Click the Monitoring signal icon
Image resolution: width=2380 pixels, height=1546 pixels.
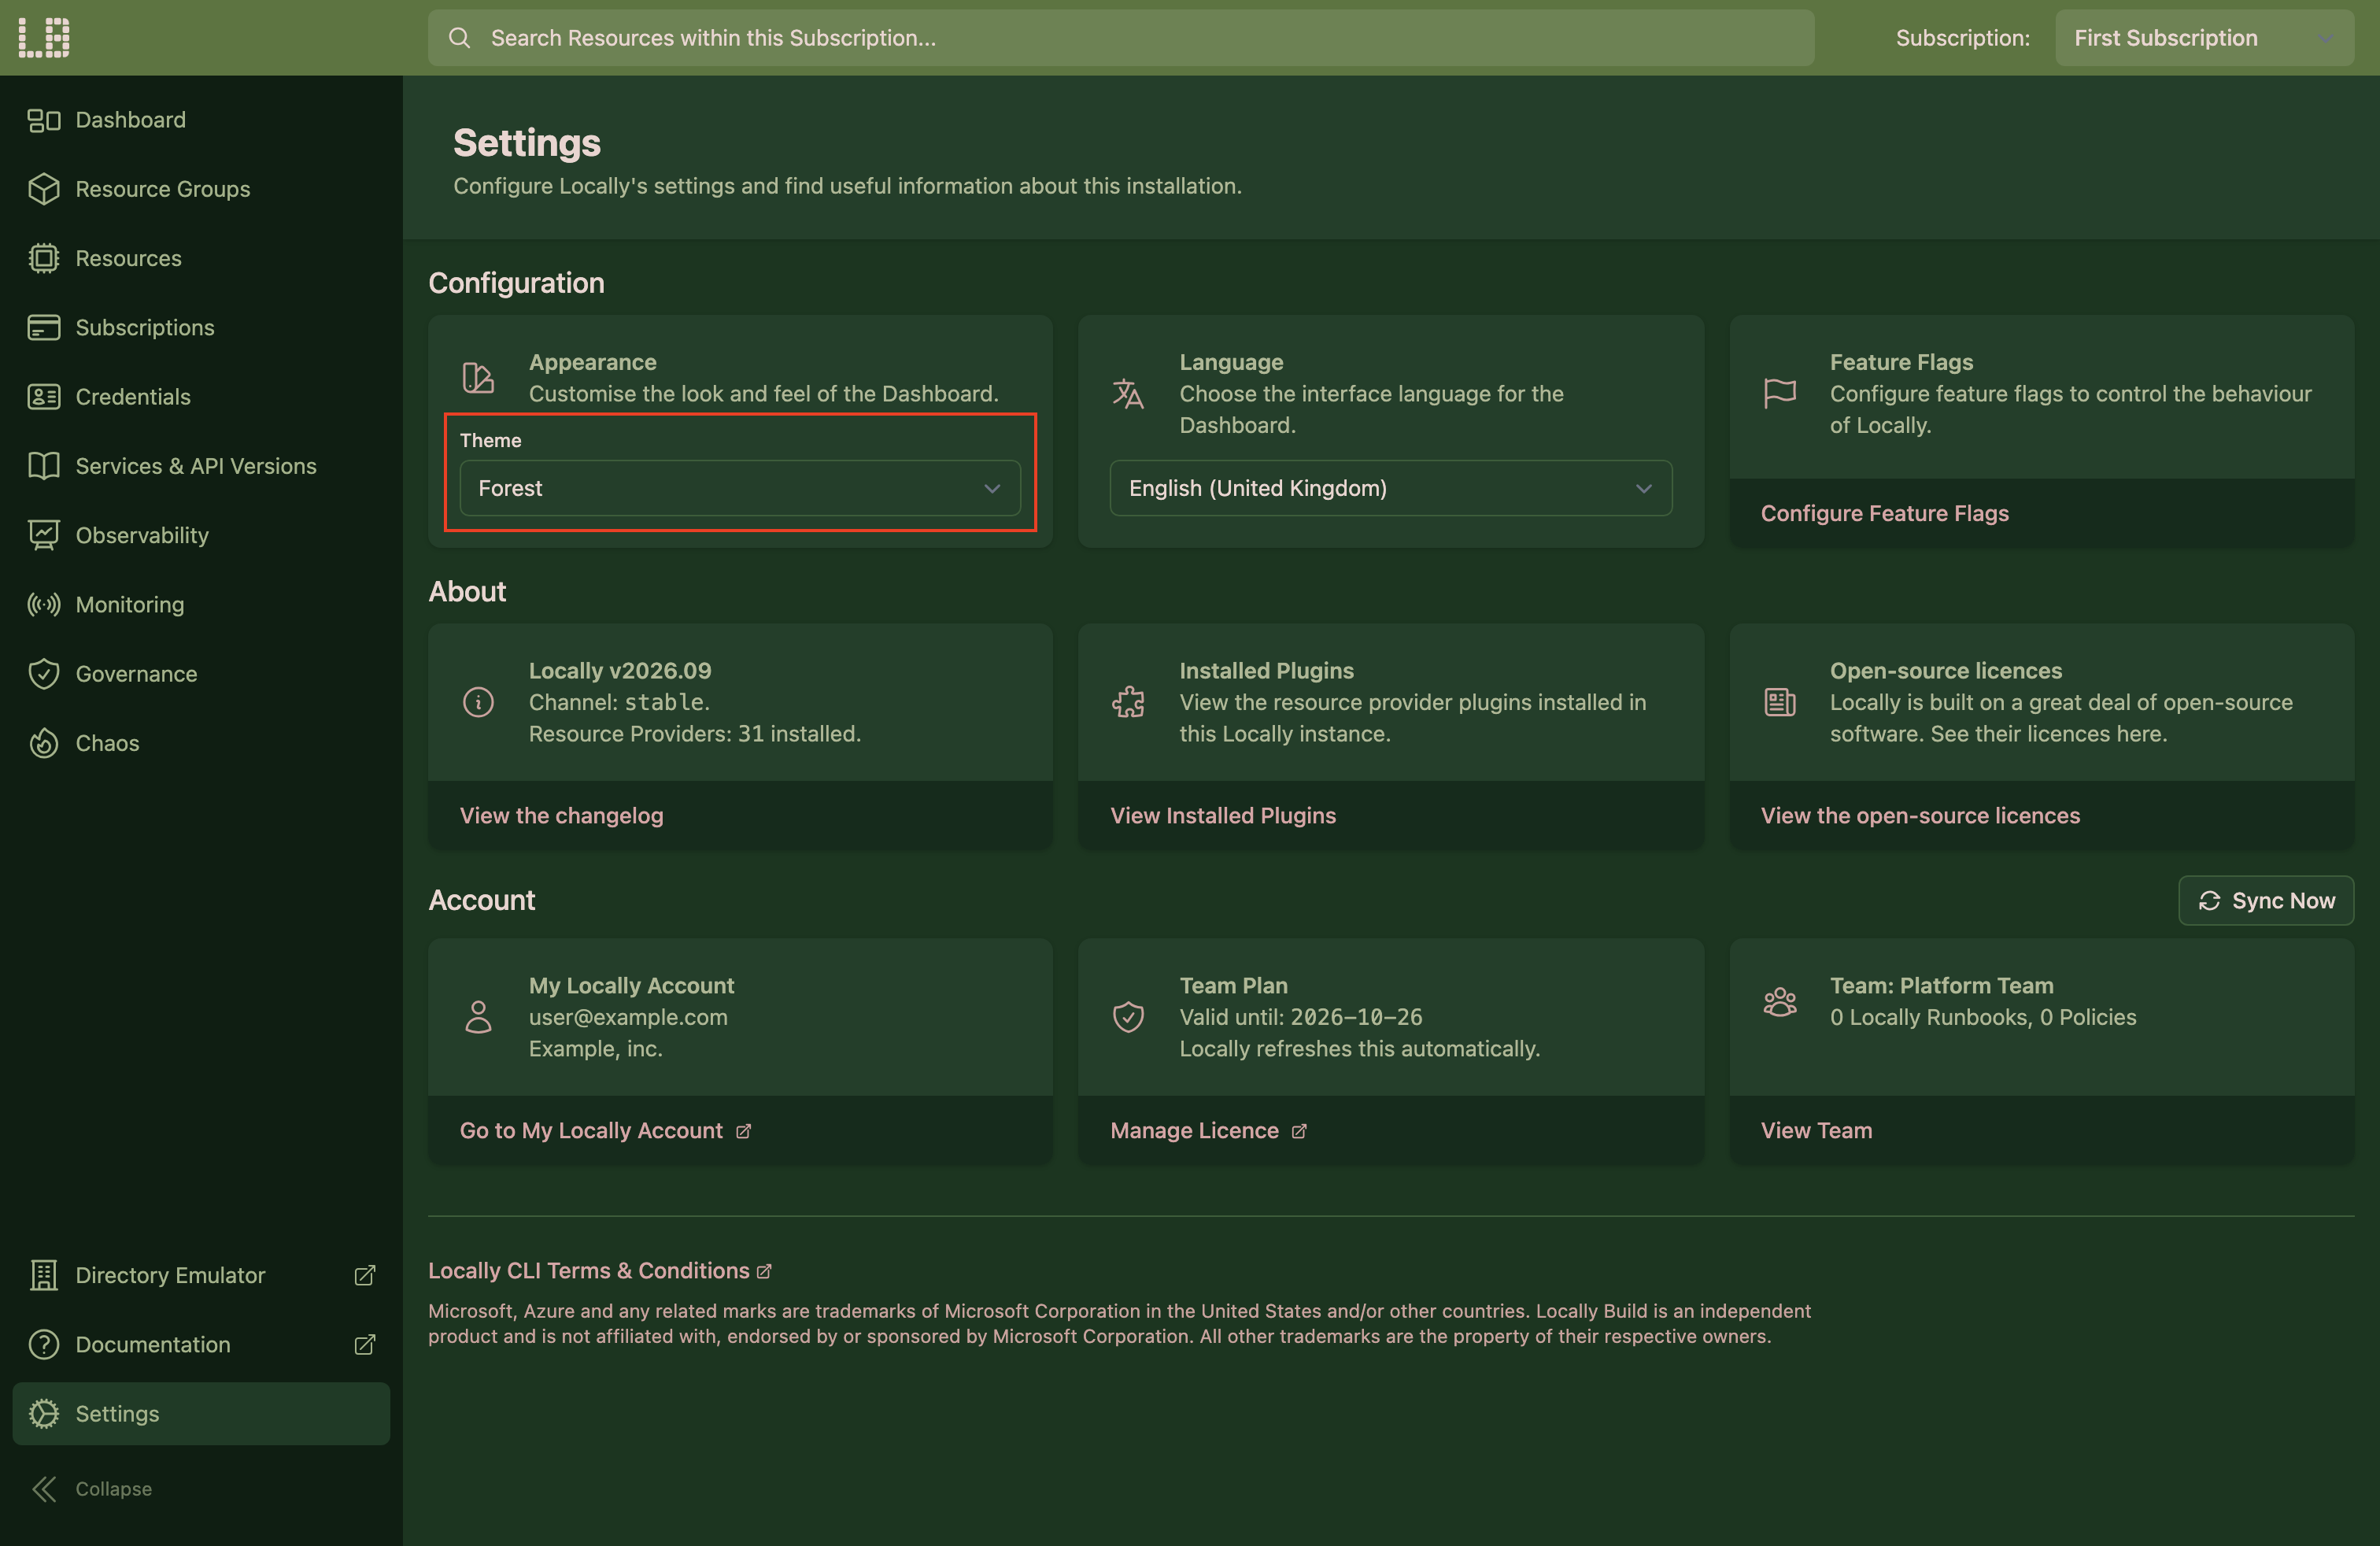44,604
